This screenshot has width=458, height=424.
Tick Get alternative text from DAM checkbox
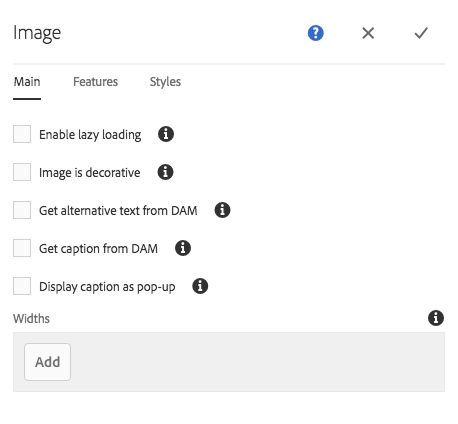[x=22, y=210]
